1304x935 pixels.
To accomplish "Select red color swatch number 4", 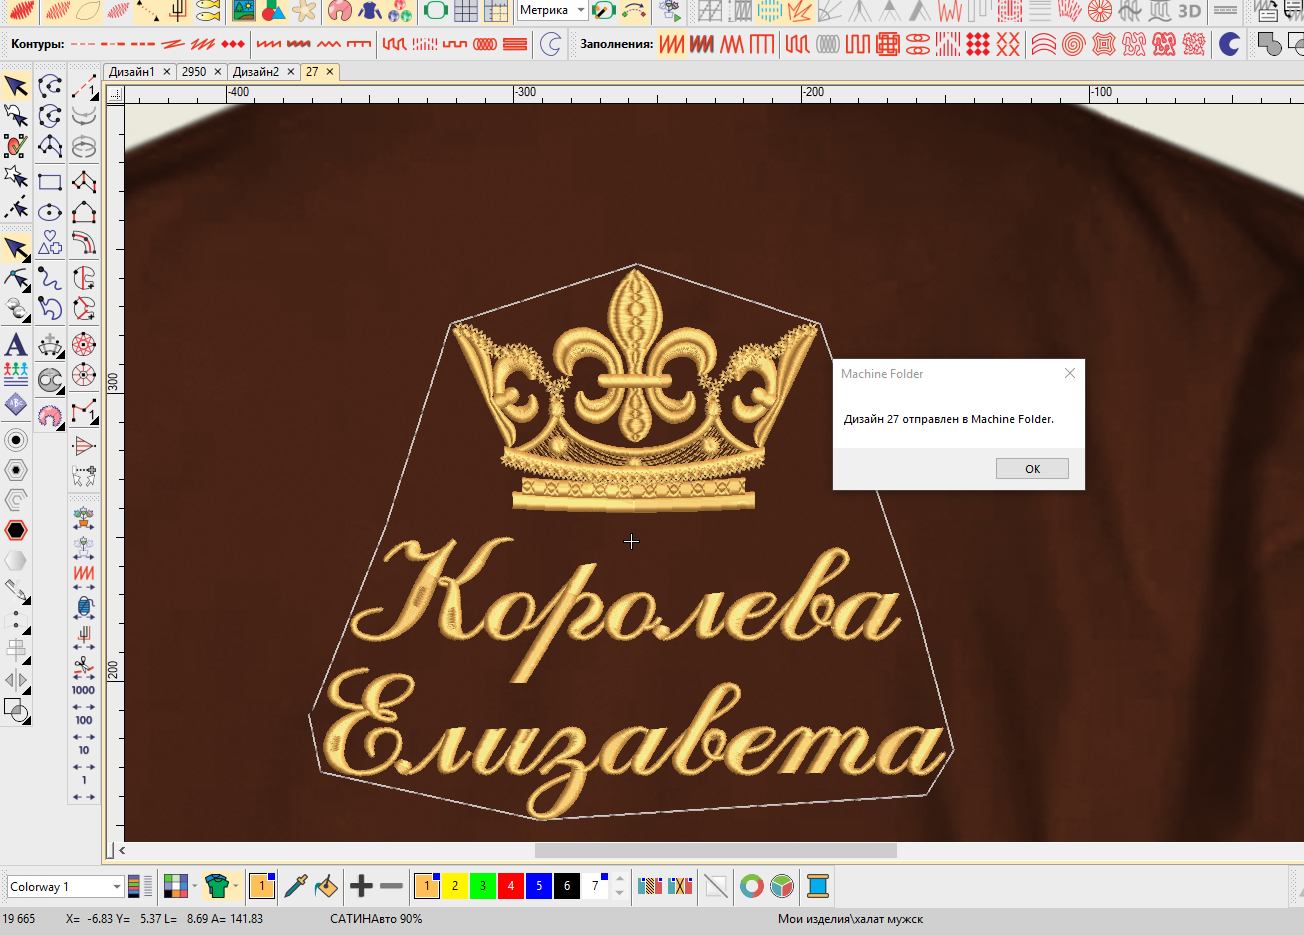I will (510, 886).
